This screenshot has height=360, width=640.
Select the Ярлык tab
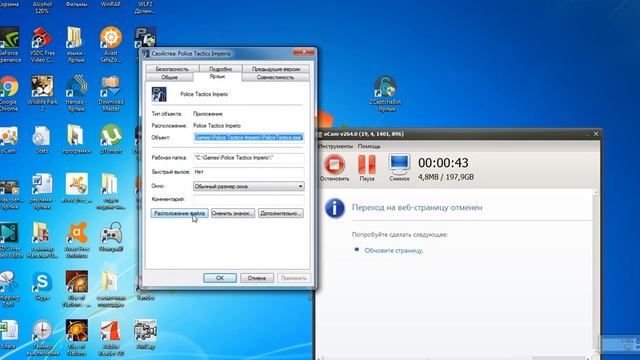tap(218, 76)
